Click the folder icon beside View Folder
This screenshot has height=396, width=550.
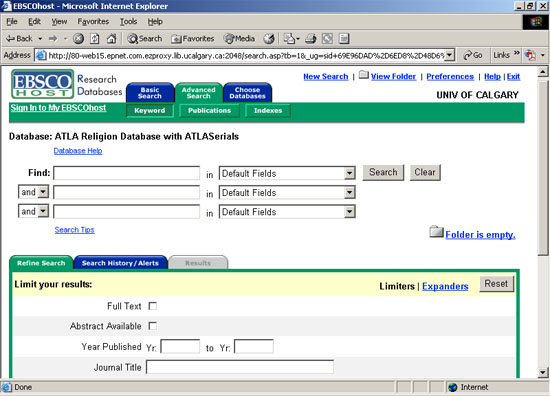coord(364,75)
